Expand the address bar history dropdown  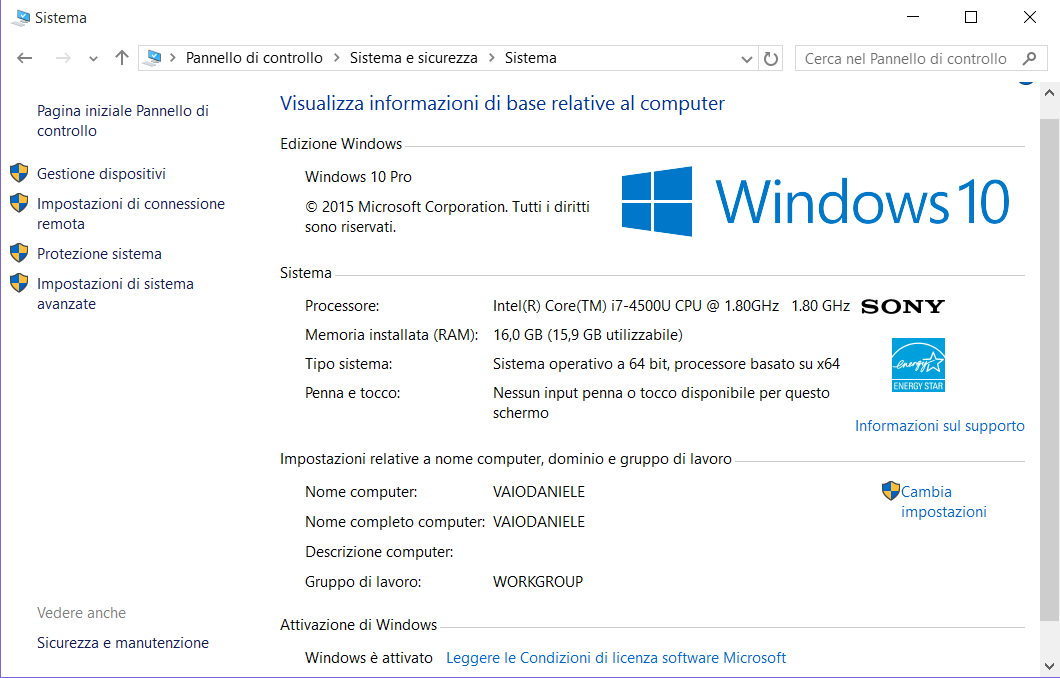[x=746, y=59]
